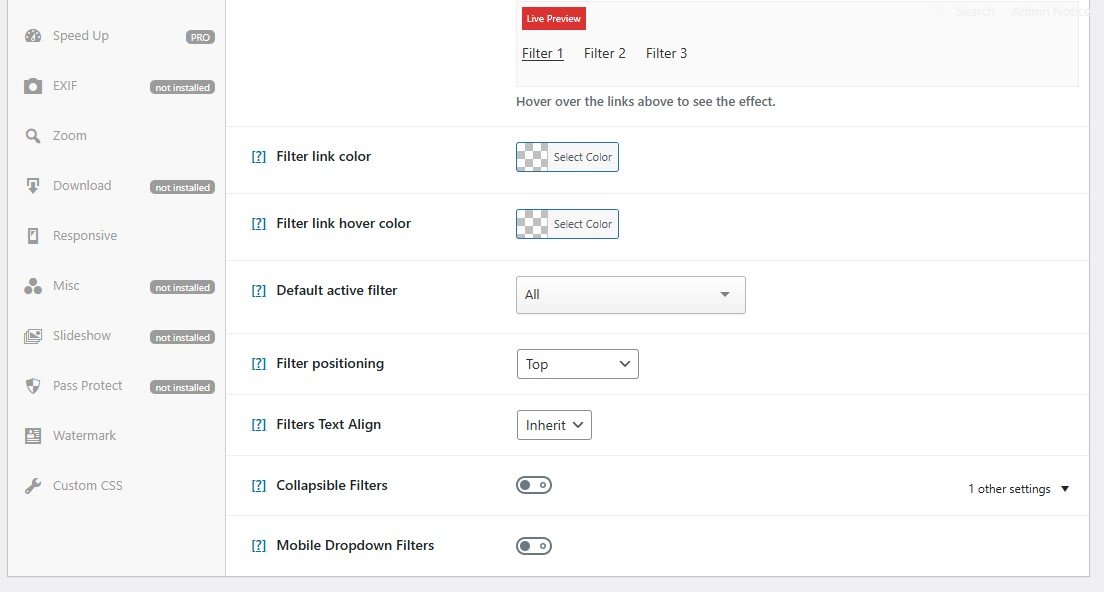Click the Filter 3 preview link
This screenshot has height=592, width=1104.
coord(667,54)
